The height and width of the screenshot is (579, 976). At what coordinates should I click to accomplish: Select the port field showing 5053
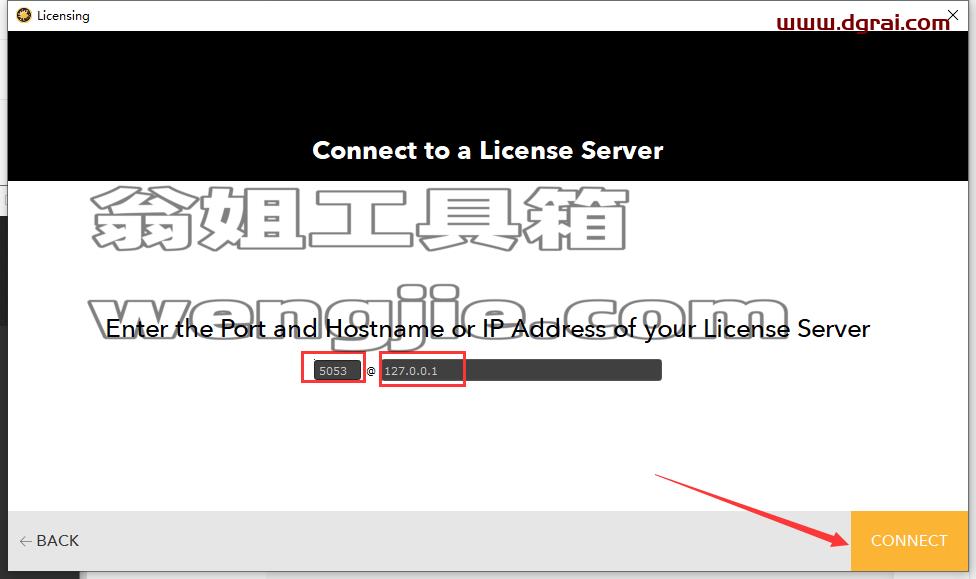(337, 370)
